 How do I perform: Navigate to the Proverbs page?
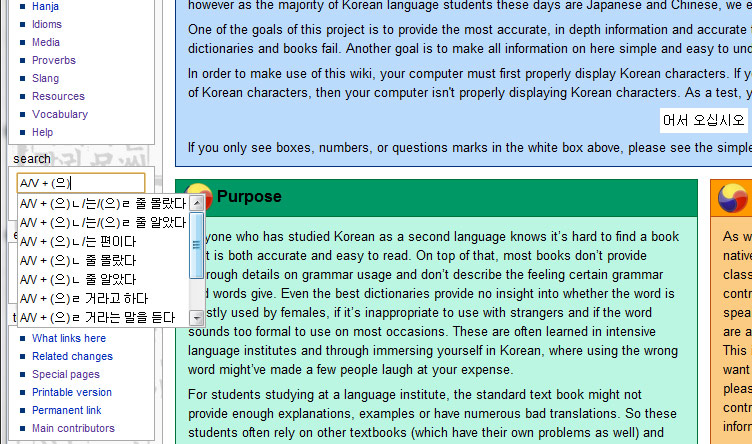(54, 60)
